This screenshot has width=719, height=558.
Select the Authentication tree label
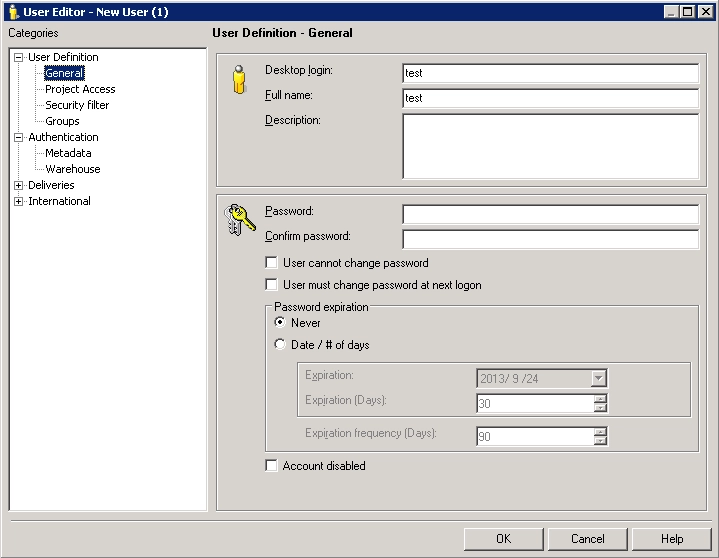pyautogui.click(x=63, y=137)
